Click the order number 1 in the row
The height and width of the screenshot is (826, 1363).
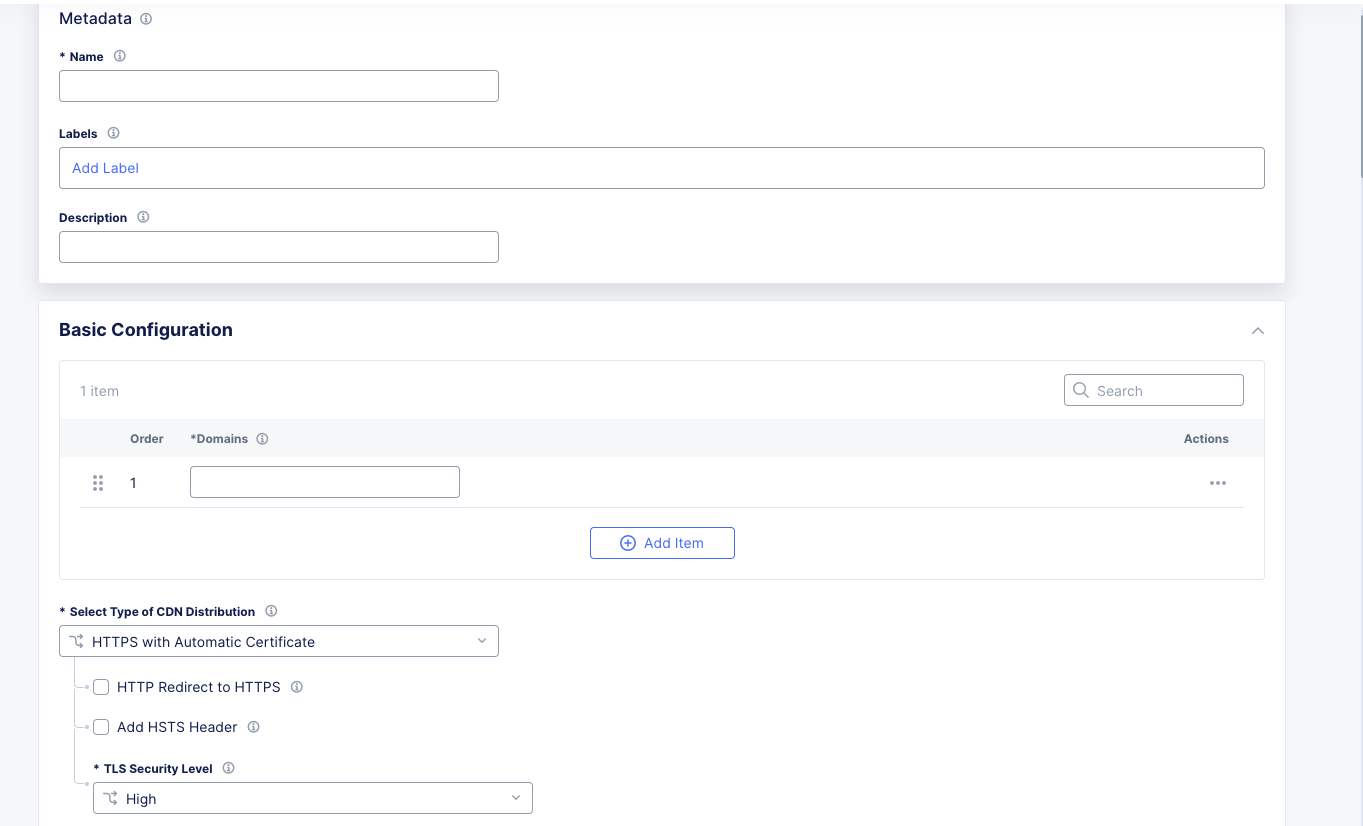point(133,483)
